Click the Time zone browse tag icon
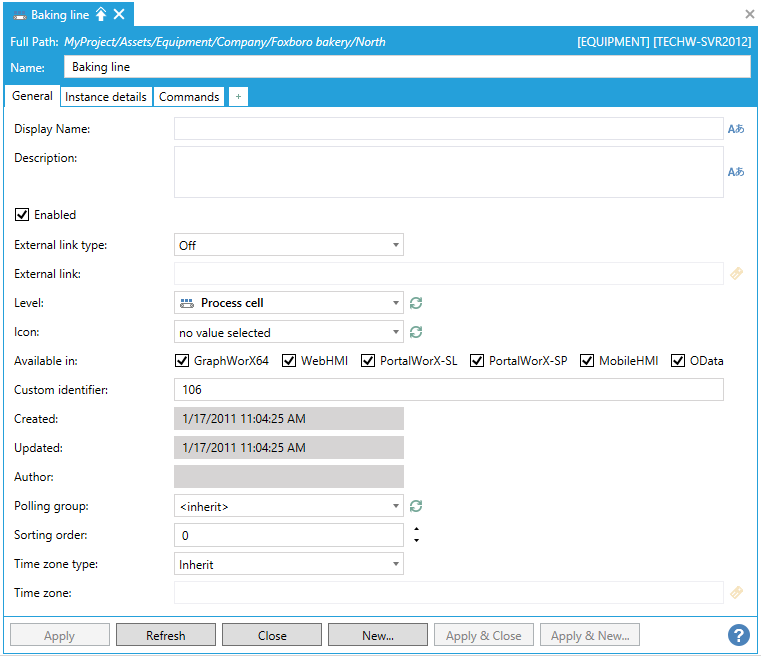761x656 pixels. [x=737, y=593]
